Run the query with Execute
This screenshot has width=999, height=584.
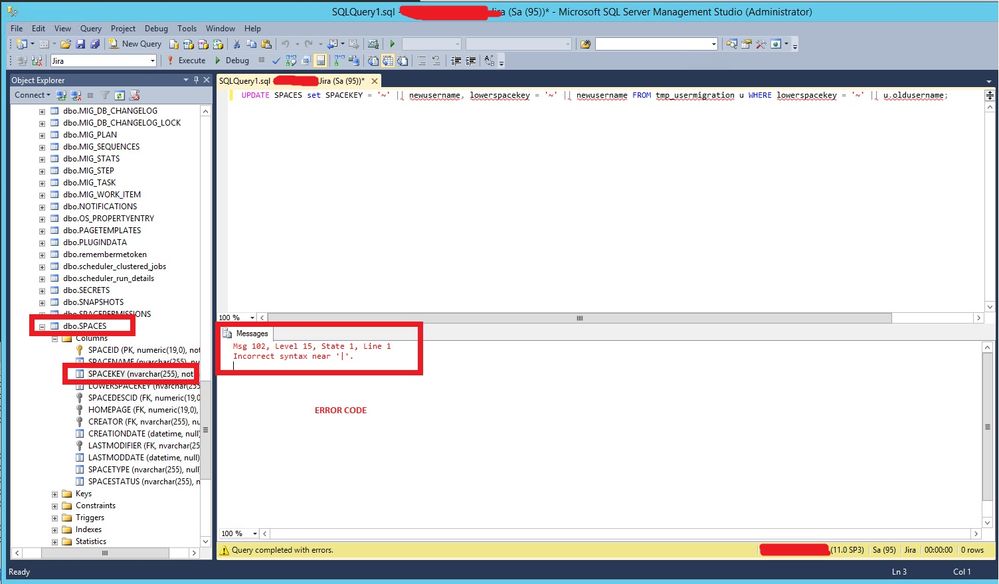coord(186,61)
